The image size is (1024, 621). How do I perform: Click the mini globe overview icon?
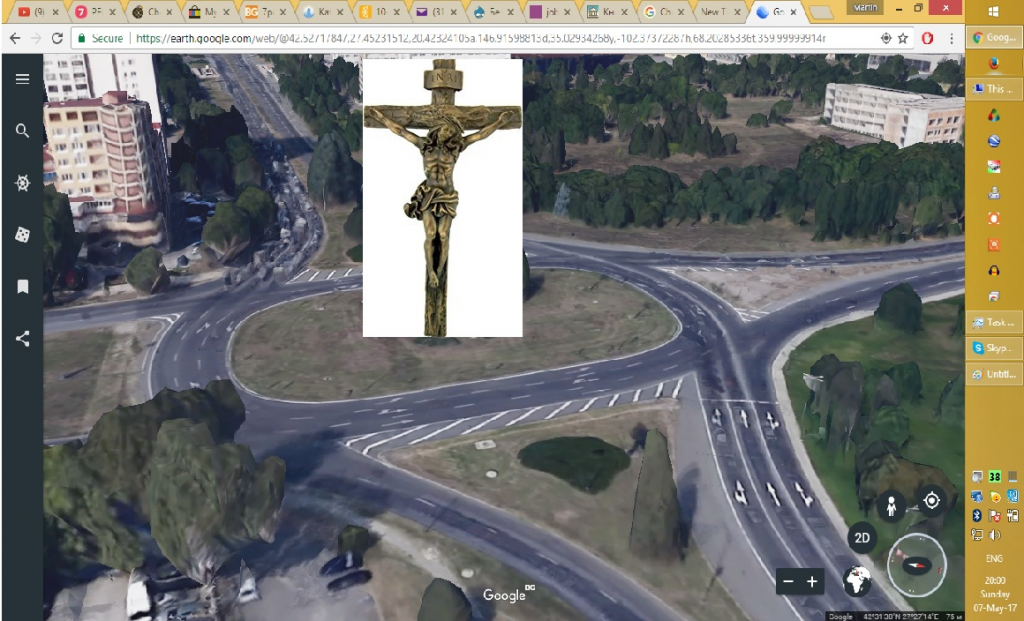(857, 580)
